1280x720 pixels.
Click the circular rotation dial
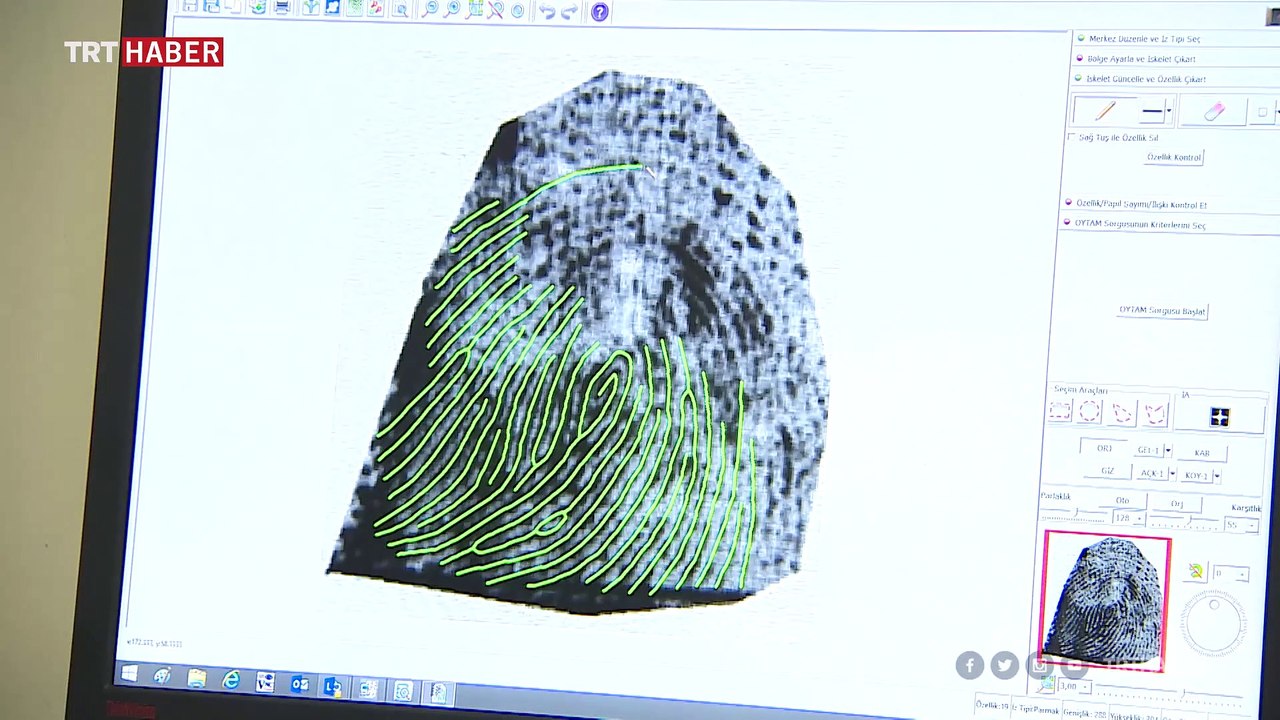tap(1213, 622)
